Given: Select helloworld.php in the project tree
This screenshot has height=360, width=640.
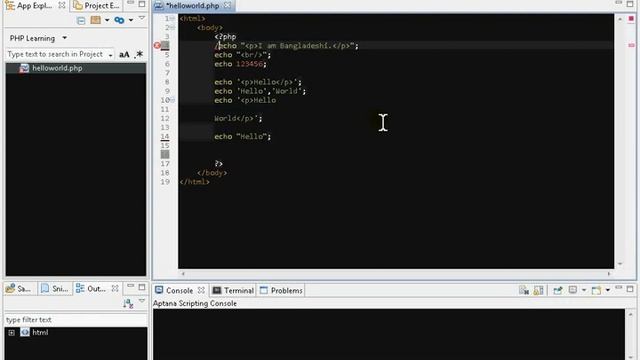Looking at the screenshot, I should pos(57,68).
